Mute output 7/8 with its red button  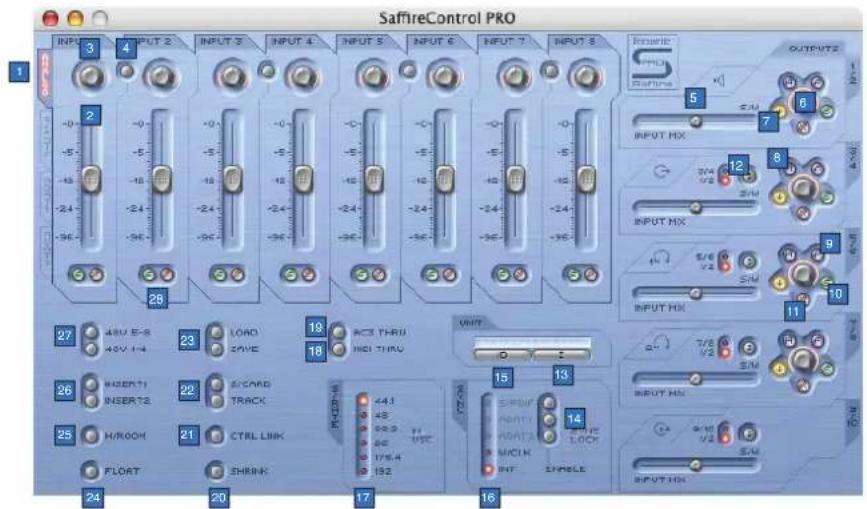(x=803, y=385)
